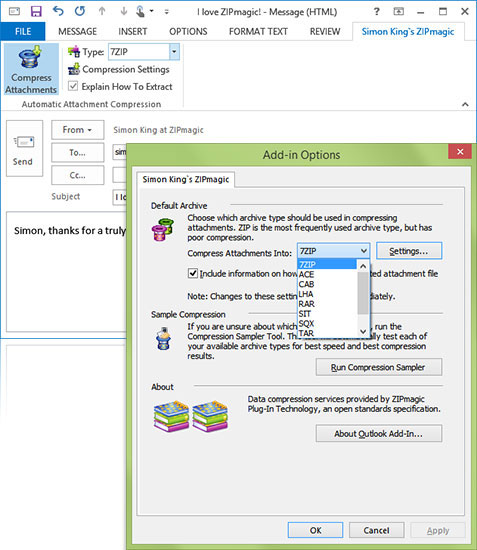Screen dimensions: 477x550
Task: Click the redo arrow in the title bar
Action: (80, 11)
